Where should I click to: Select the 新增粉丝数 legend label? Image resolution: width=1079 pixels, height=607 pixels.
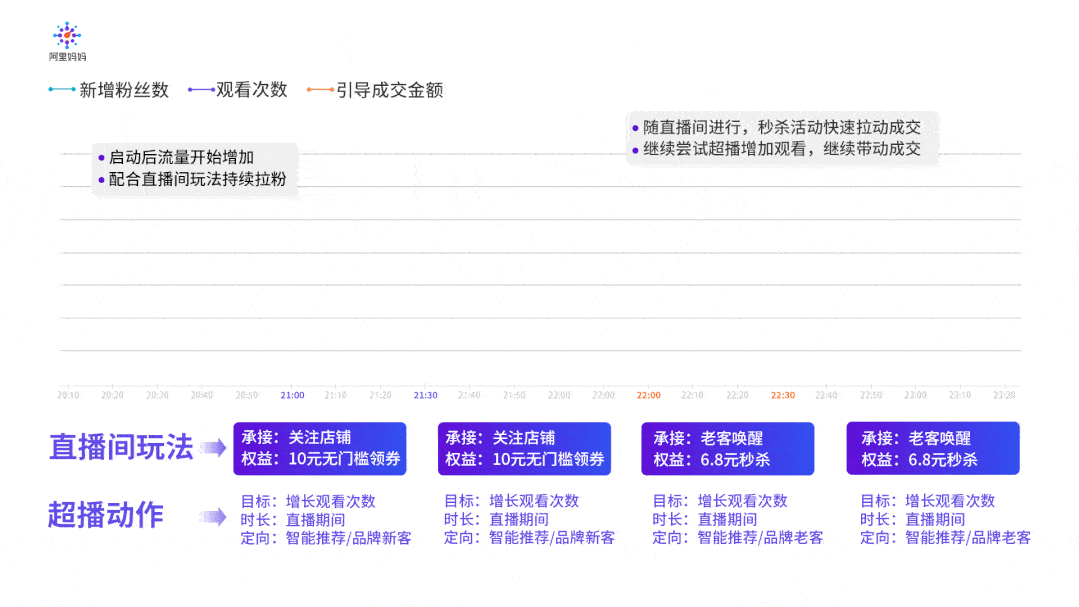pyautogui.click(x=124, y=90)
